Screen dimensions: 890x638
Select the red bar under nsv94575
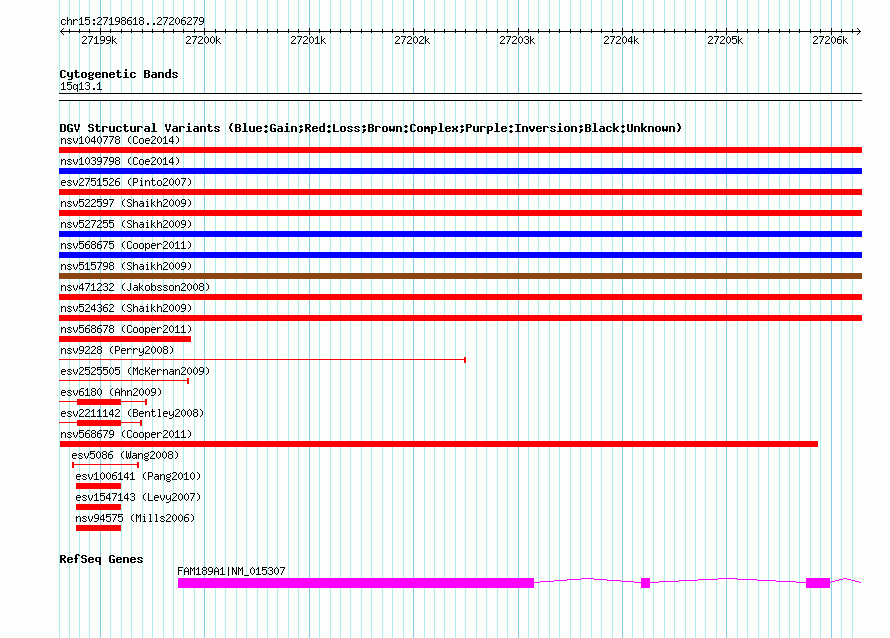click(x=98, y=528)
